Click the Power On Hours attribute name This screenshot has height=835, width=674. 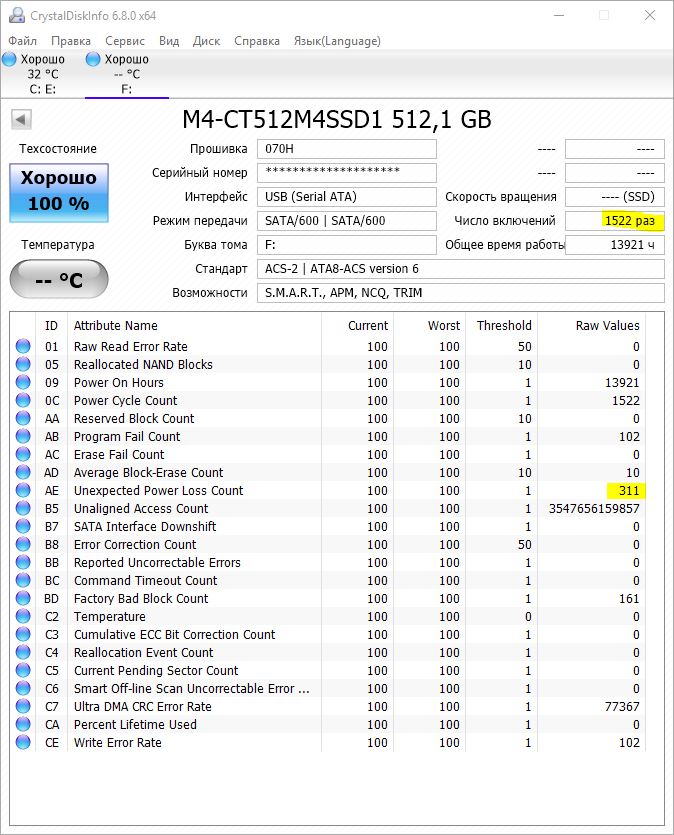tap(119, 382)
